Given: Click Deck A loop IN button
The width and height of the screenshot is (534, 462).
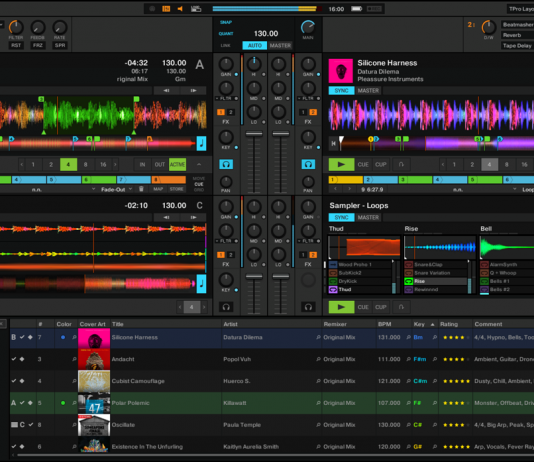Looking at the screenshot, I should click(x=142, y=164).
